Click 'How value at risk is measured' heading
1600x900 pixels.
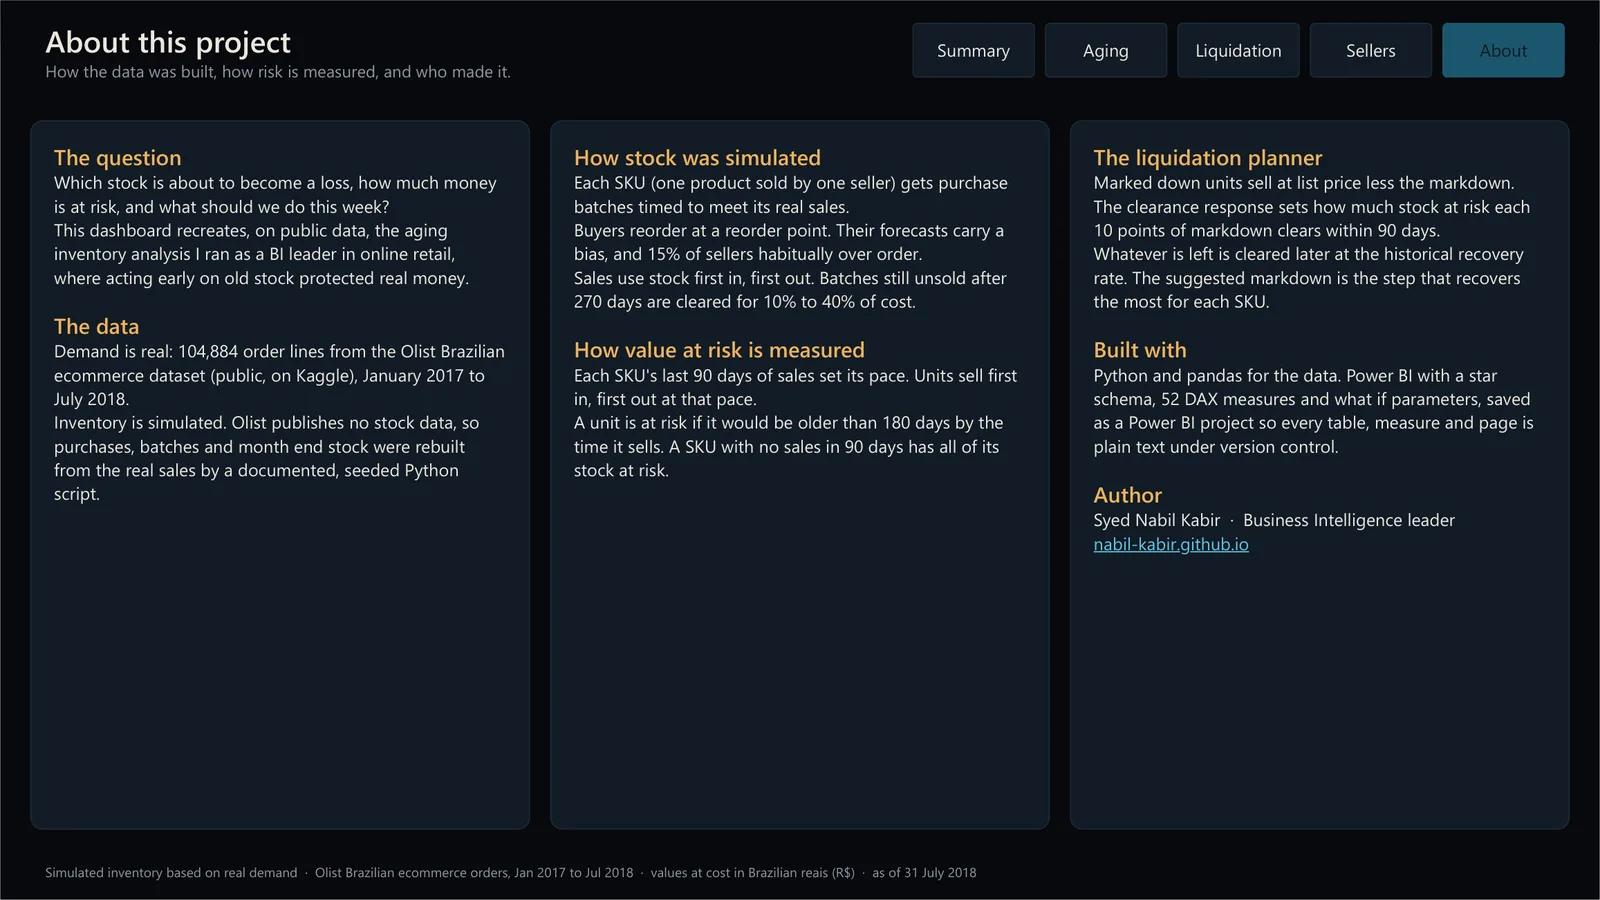(x=719, y=350)
